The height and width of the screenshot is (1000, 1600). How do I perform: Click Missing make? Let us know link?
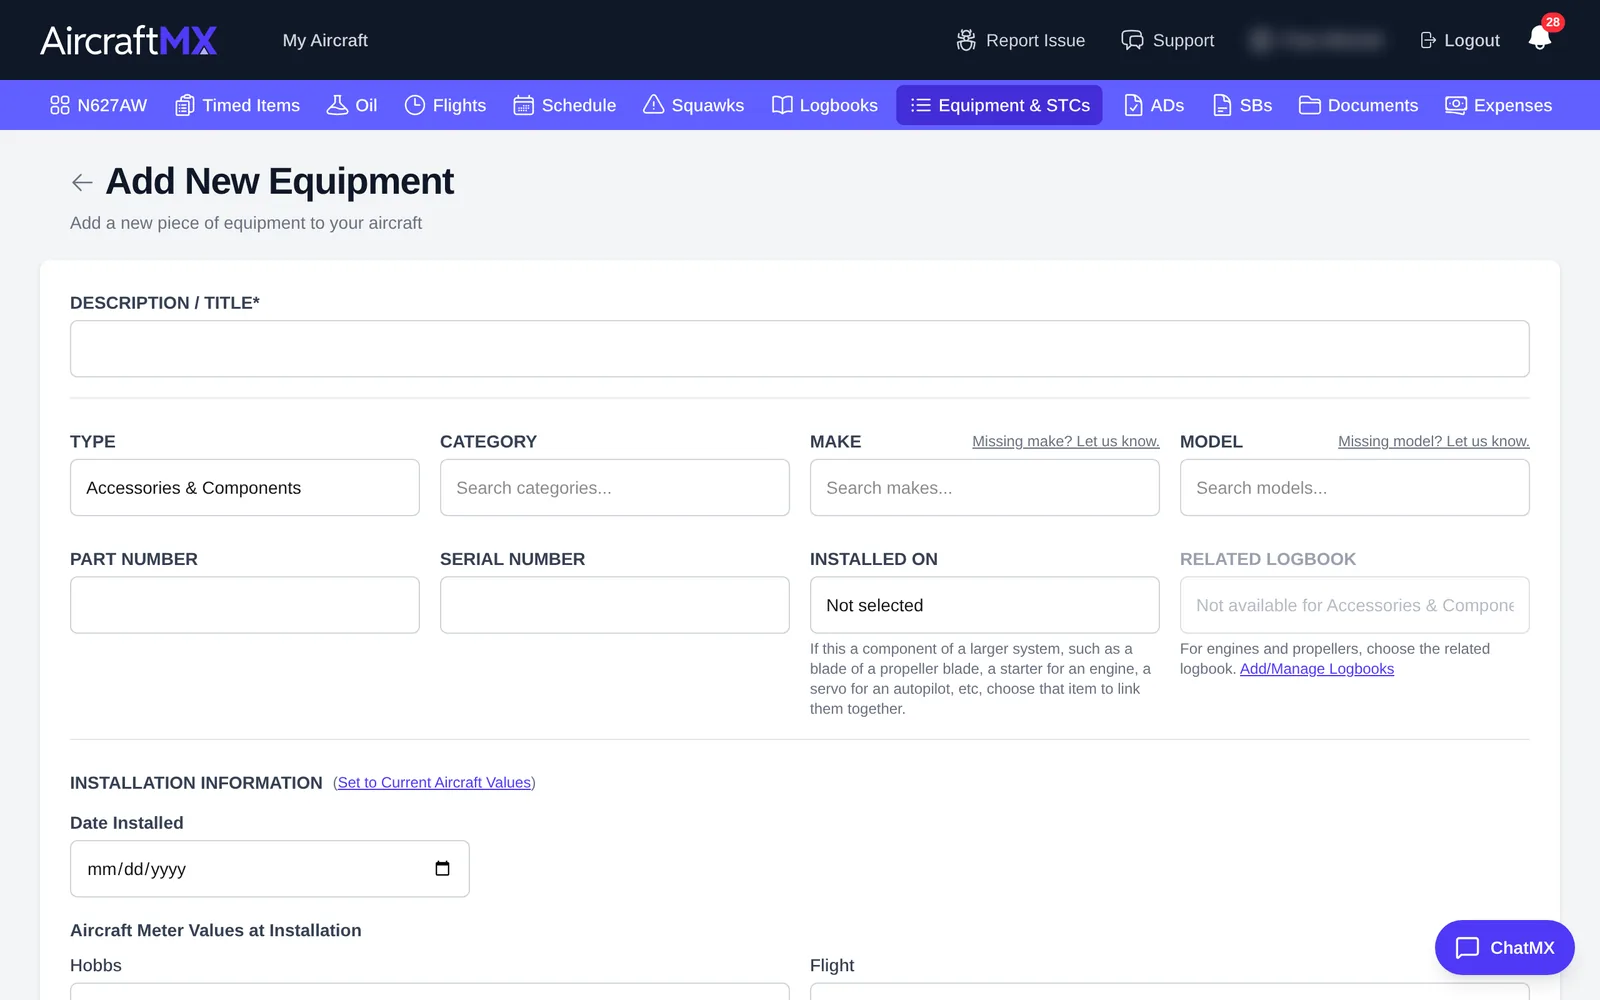click(1066, 441)
